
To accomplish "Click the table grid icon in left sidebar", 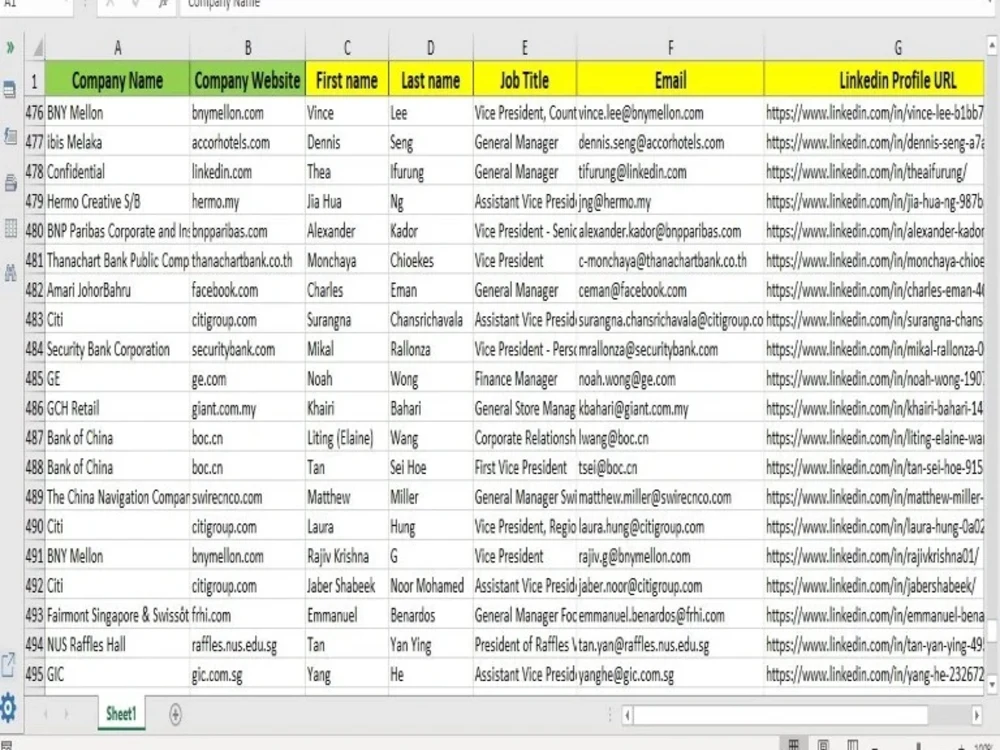I will [10, 228].
